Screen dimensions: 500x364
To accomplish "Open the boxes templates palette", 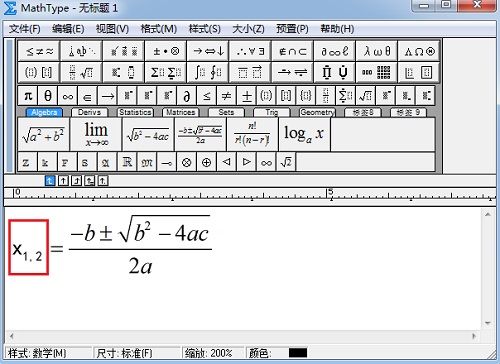I will [419, 72].
